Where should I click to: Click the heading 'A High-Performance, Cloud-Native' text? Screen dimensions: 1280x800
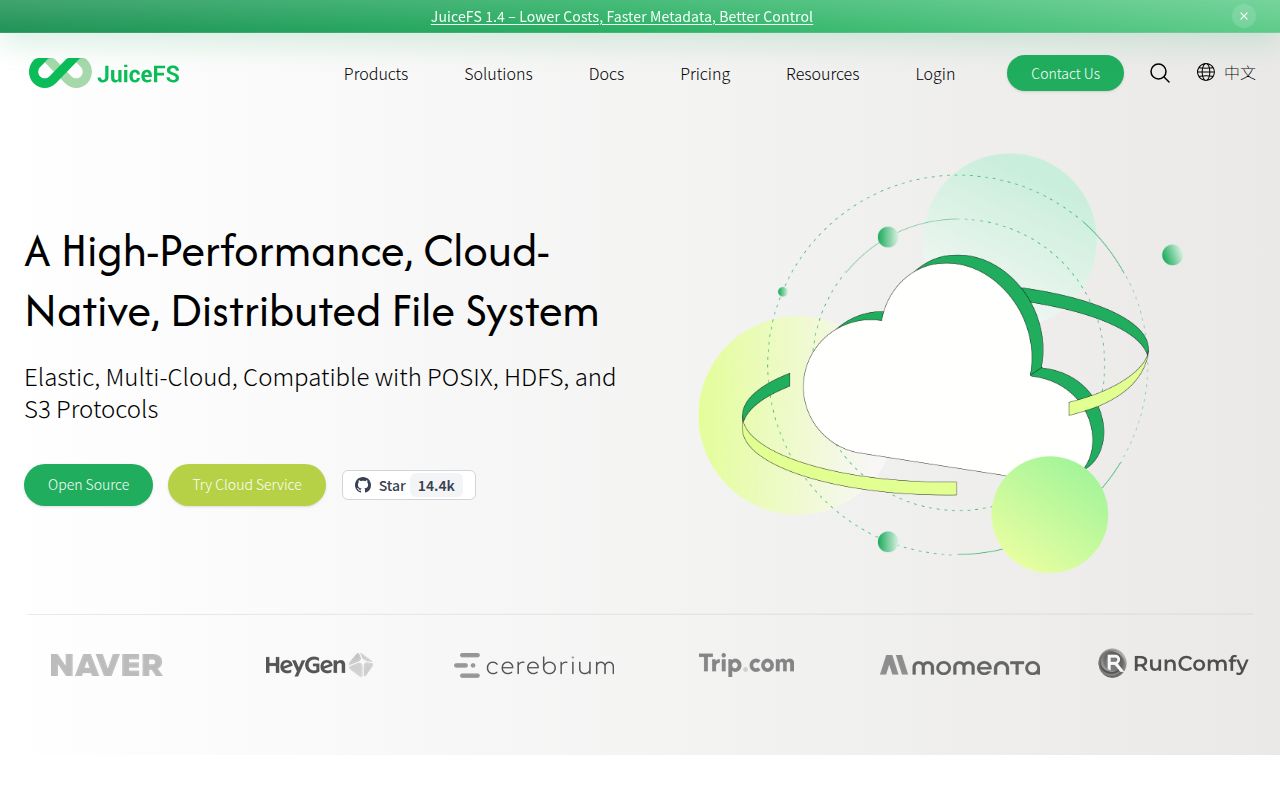coord(311,281)
